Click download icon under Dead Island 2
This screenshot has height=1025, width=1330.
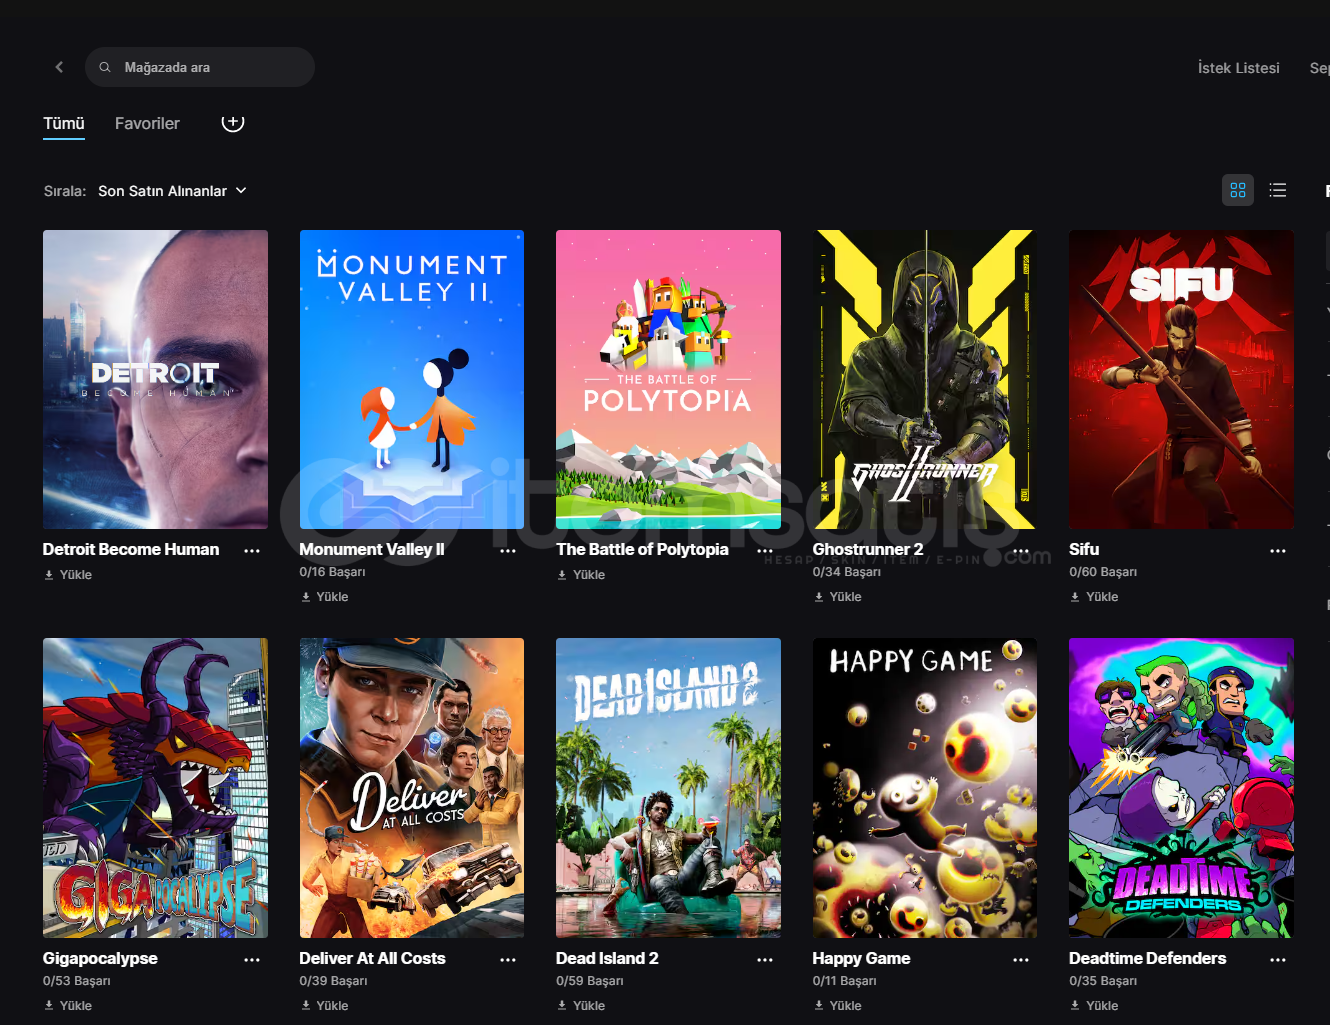pyautogui.click(x=562, y=1006)
